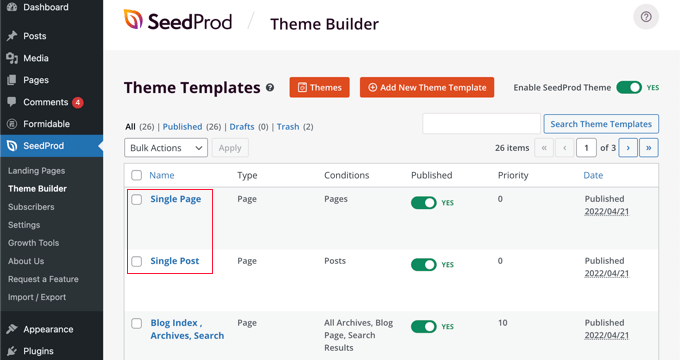Image resolution: width=680 pixels, height=360 pixels.
Task: Click the Search Theme Templates button
Action: (601, 124)
